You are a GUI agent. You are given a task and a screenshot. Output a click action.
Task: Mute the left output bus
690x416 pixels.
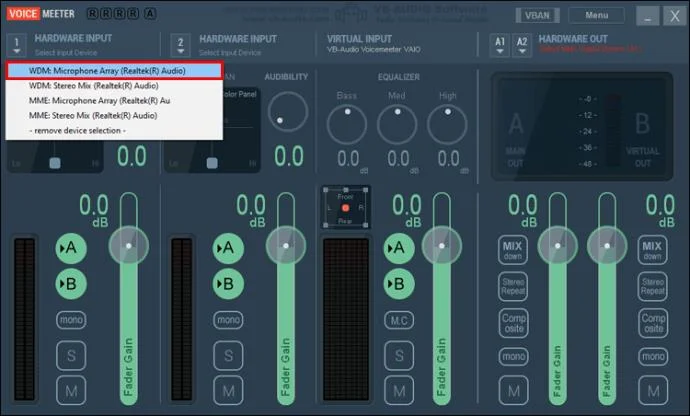click(514, 390)
